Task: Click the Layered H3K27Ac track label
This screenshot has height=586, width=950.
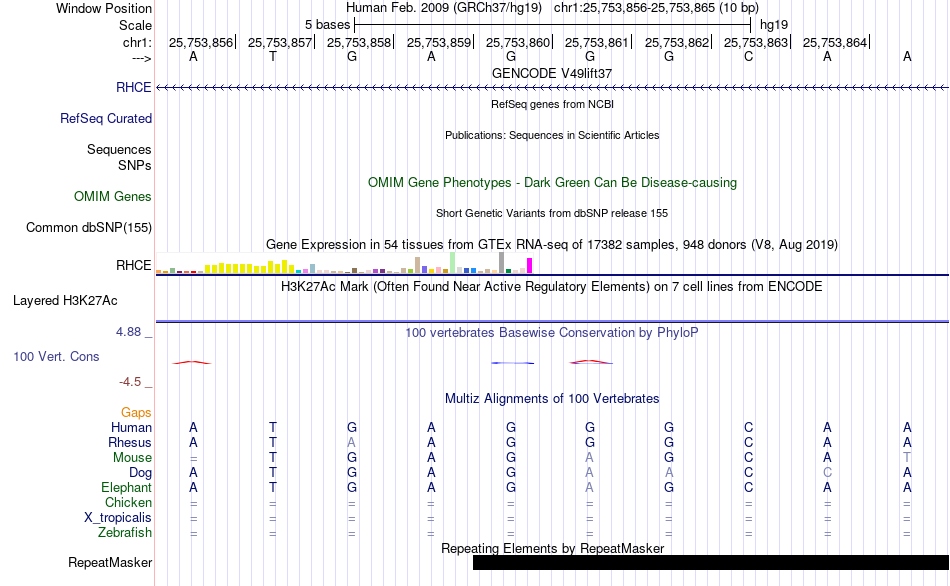Action: point(65,301)
